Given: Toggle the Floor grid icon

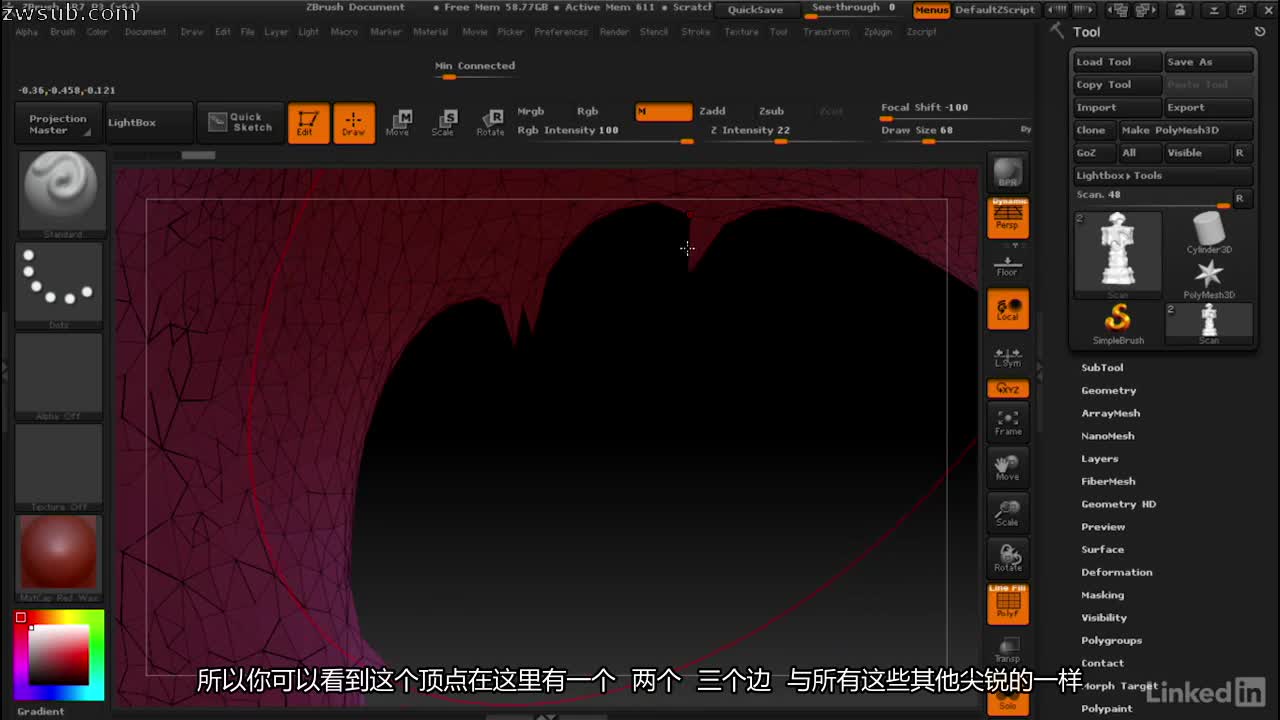Looking at the screenshot, I should click(x=1007, y=264).
